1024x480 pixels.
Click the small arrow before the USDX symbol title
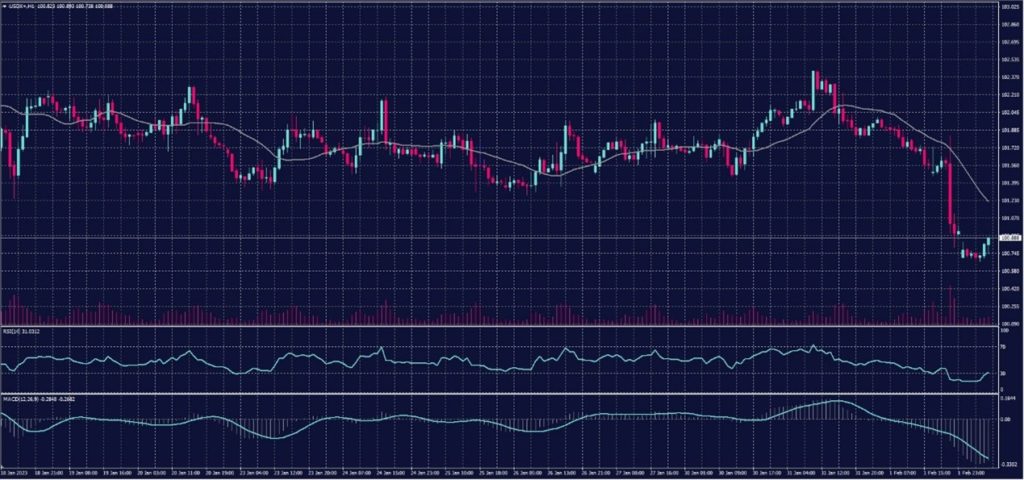point(4,6)
